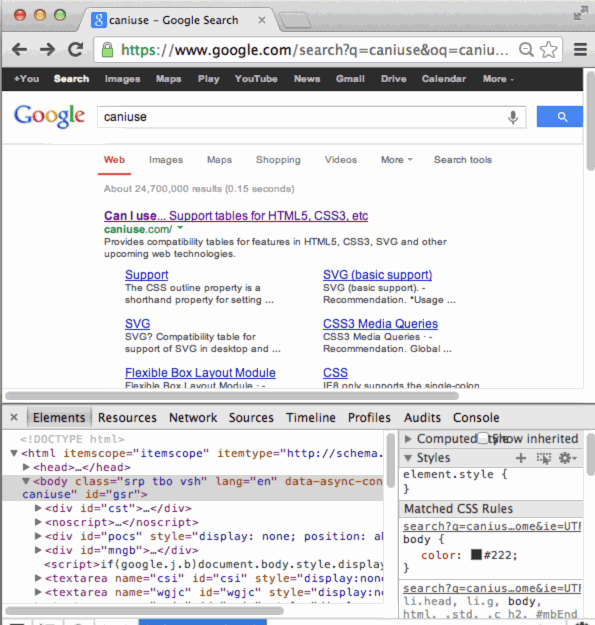Collapse the html element node
595x625 pixels.
tap(14, 453)
